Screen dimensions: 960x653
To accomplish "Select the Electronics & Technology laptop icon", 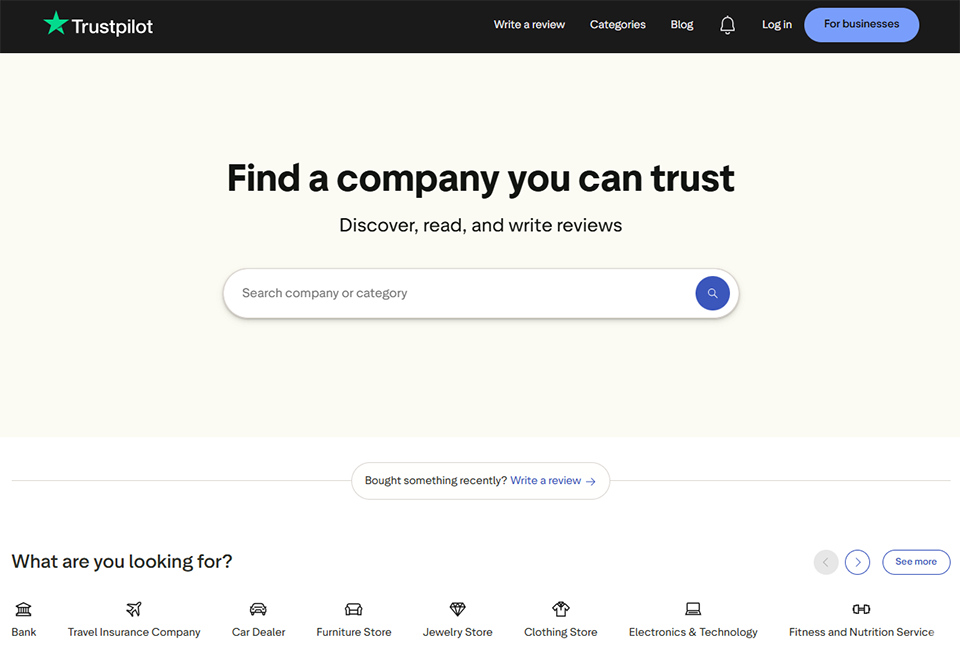I will [x=693, y=609].
